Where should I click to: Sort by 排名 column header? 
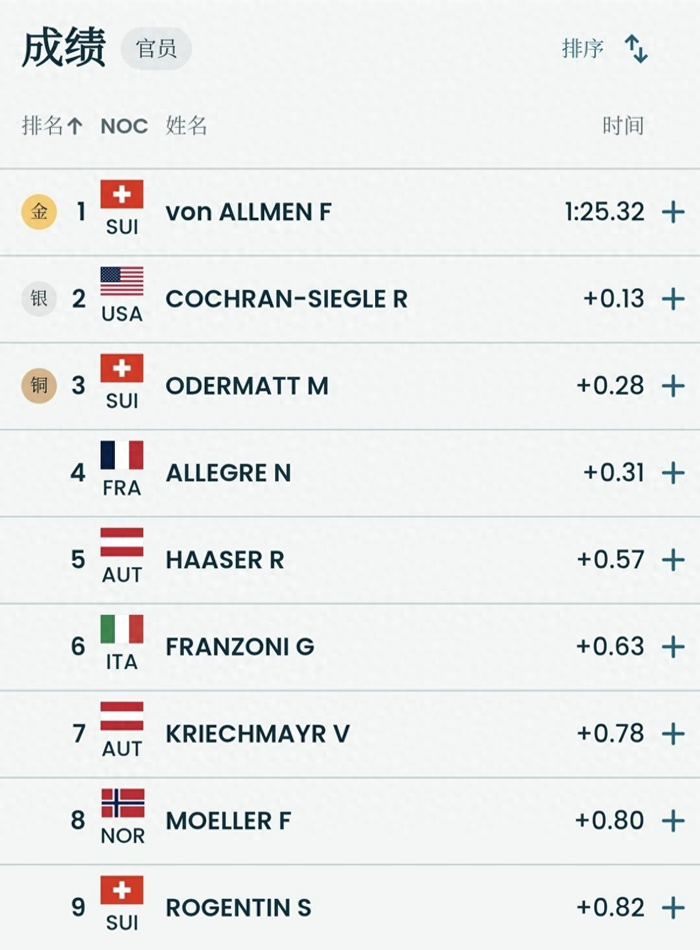point(52,126)
